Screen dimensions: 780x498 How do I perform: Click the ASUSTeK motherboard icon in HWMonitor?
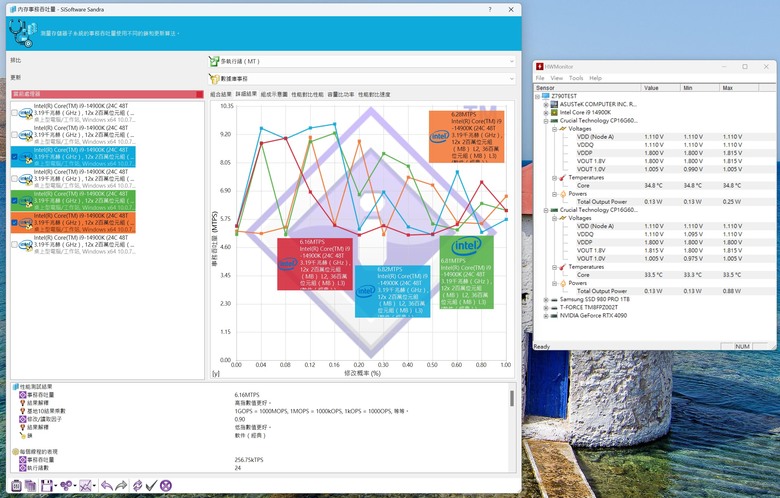tap(554, 104)
